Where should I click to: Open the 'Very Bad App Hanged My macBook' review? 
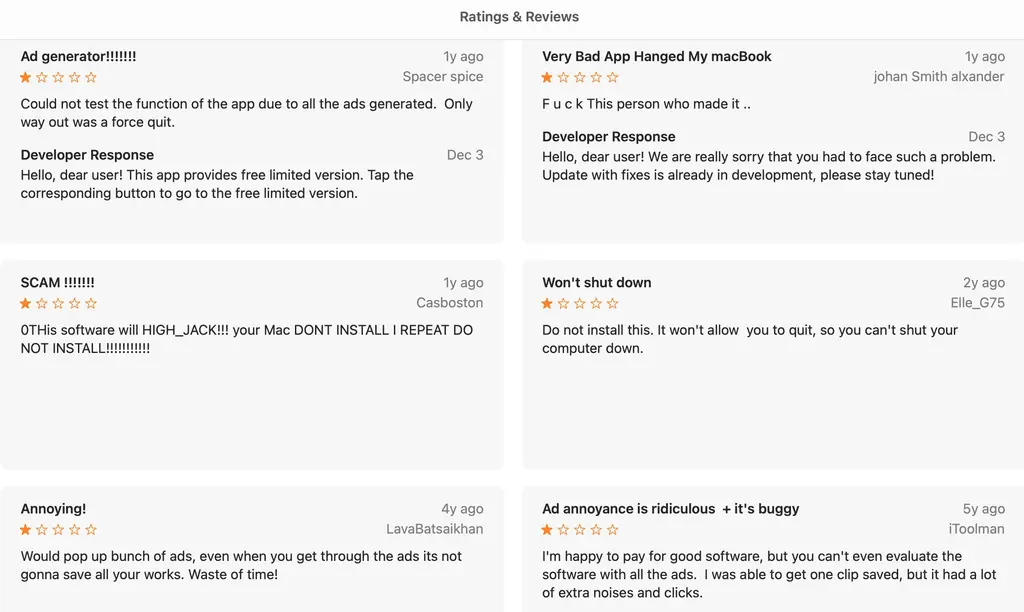click(657, 56)
